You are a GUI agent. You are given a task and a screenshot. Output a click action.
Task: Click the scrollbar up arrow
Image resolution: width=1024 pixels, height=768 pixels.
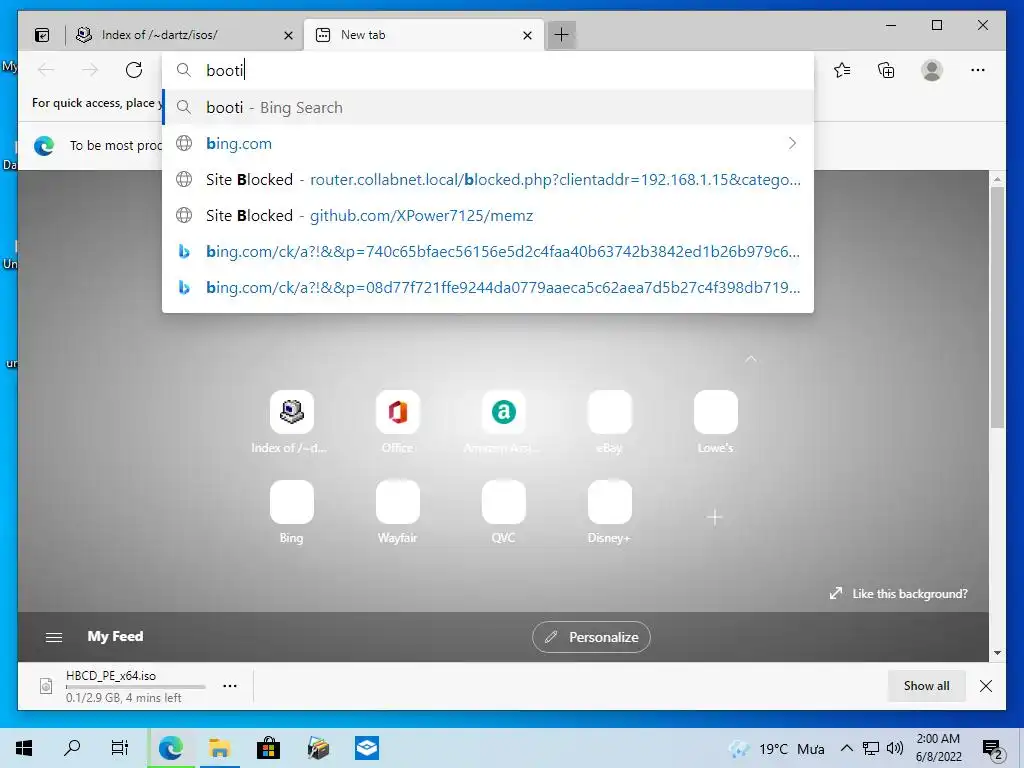tap(997, 179)
